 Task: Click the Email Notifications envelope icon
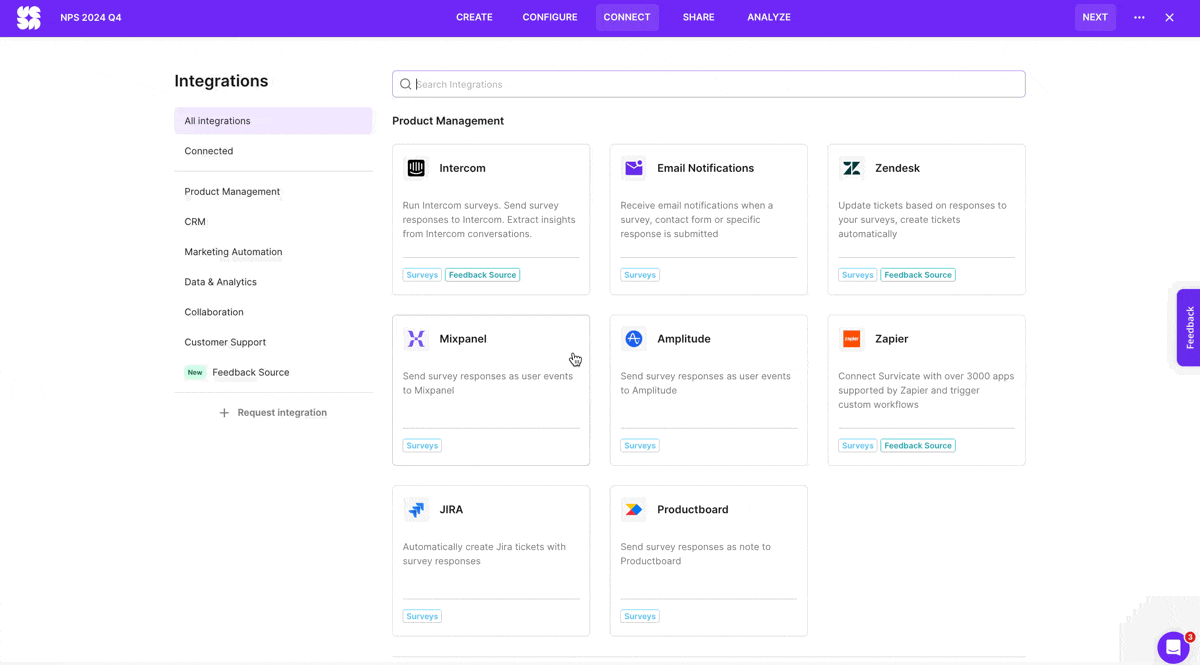coord(634,168)
